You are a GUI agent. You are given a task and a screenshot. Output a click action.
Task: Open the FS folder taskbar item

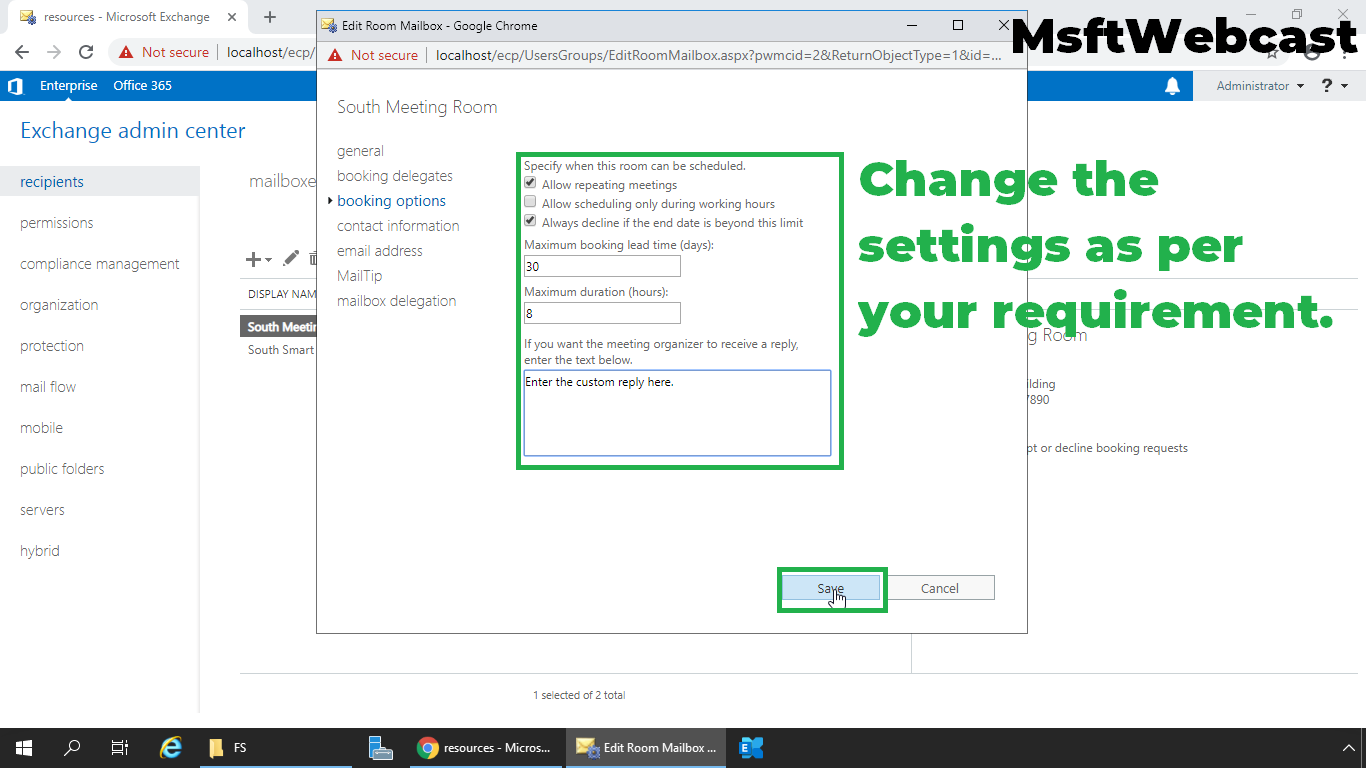276,747
